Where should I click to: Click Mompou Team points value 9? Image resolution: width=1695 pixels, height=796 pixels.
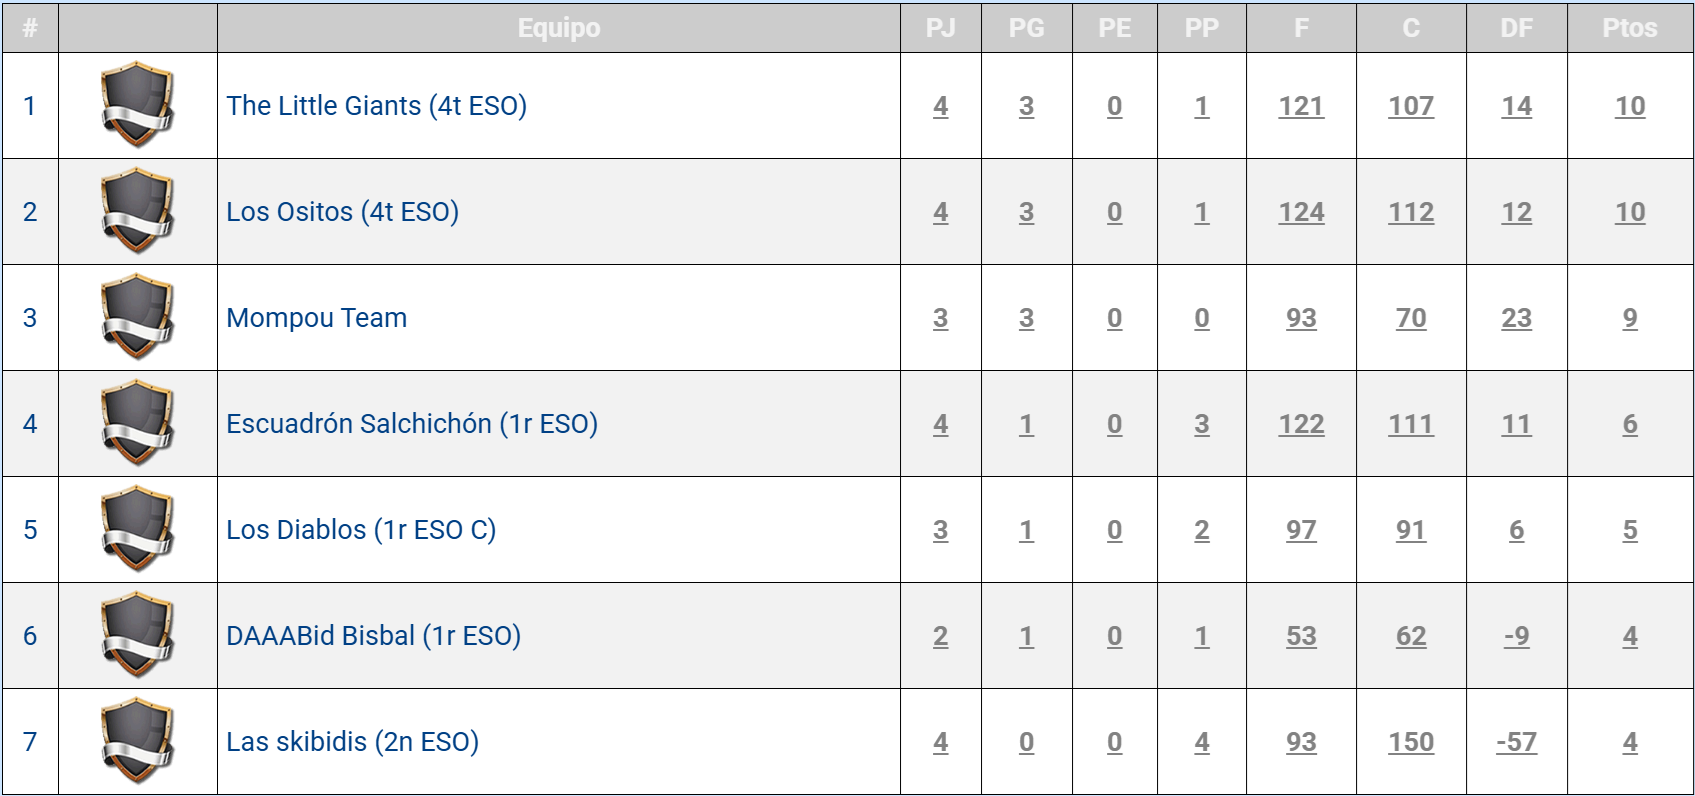pos(1629,318)
